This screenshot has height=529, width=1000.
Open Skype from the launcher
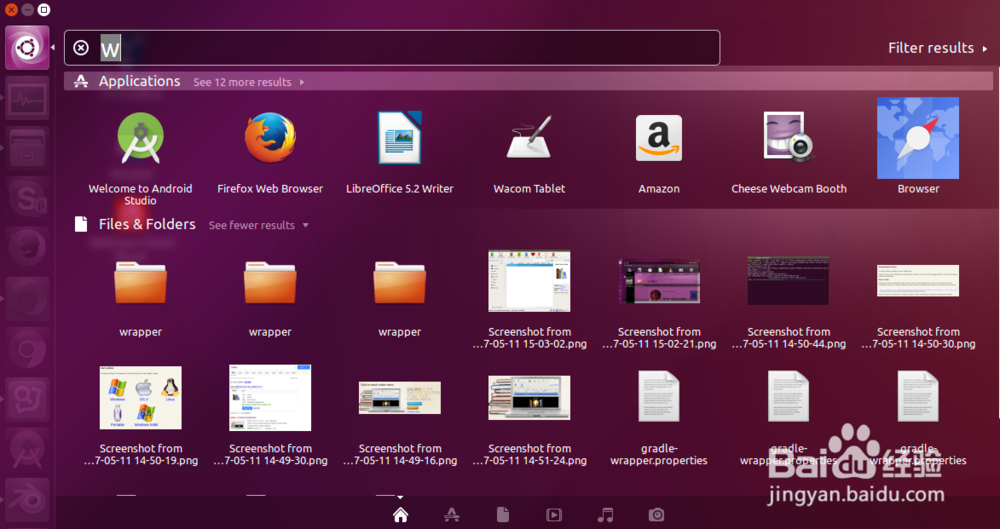pyautogui.click(x=27, y=198)
